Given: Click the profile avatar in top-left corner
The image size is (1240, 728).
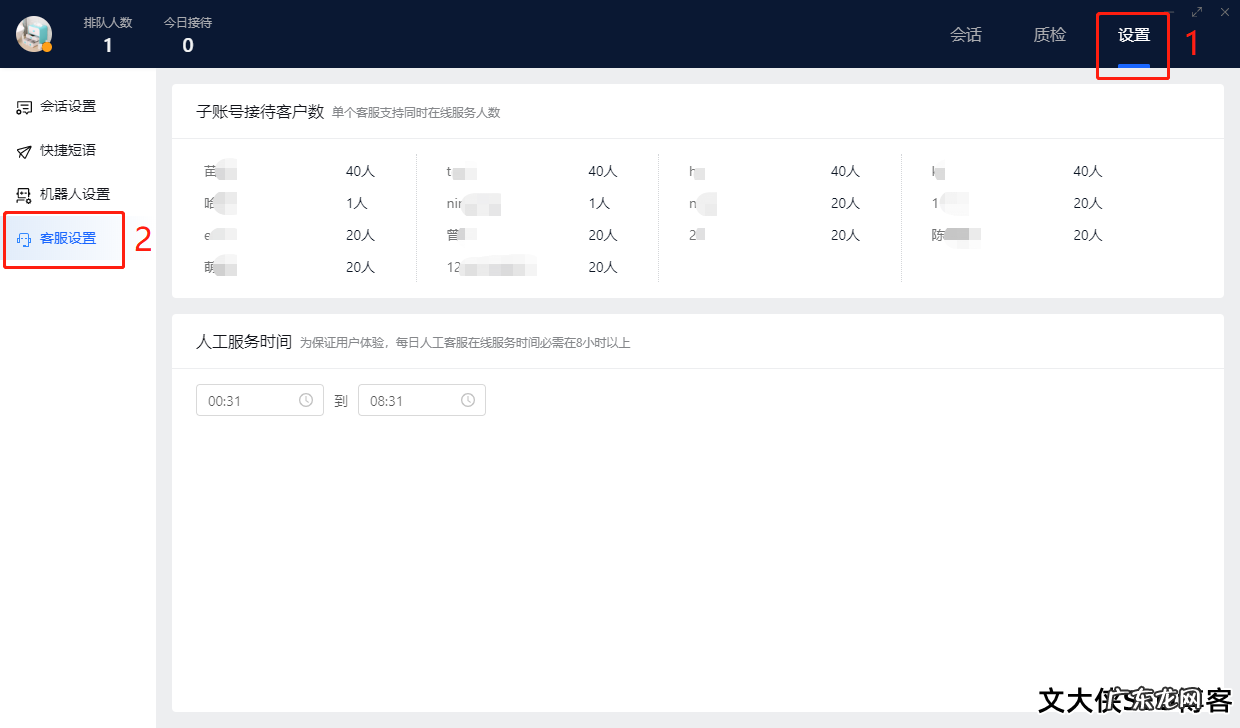Looking at the screenshot, I should click(35, 33).
